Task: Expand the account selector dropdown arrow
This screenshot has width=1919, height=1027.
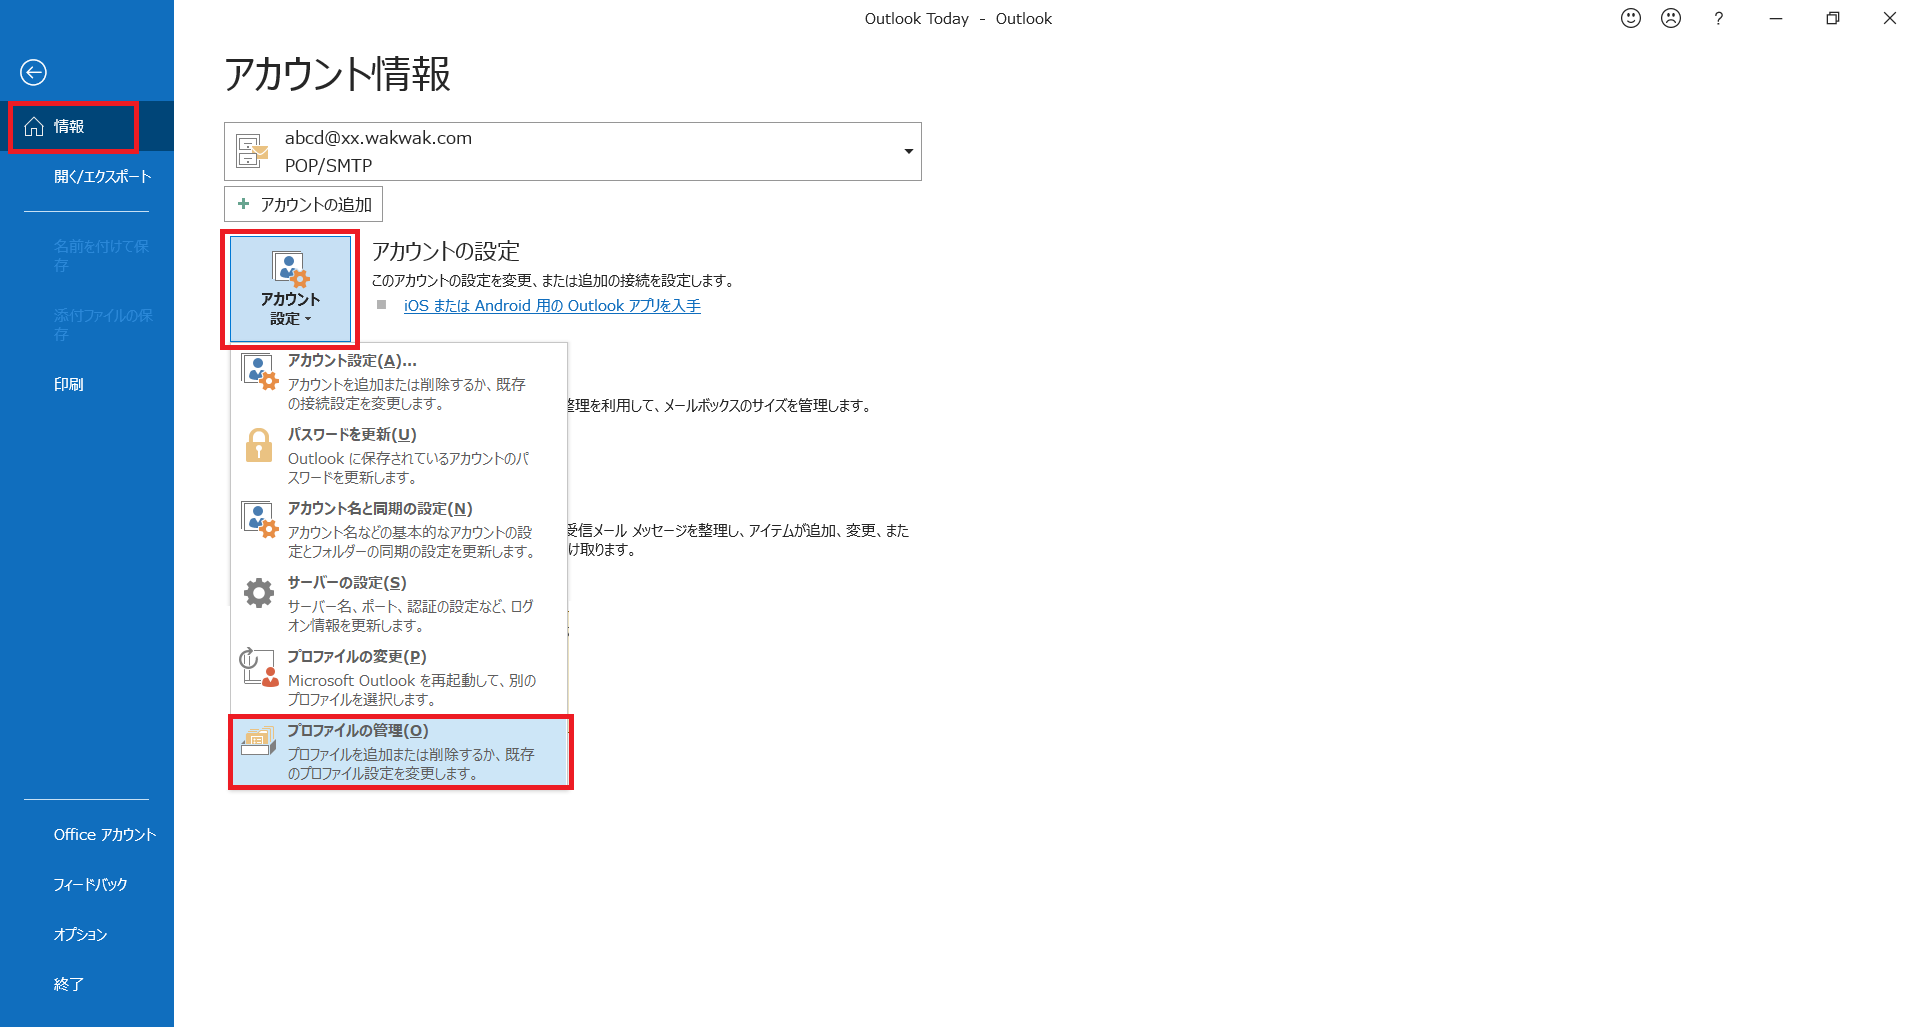Action: (x=908, y=151)
